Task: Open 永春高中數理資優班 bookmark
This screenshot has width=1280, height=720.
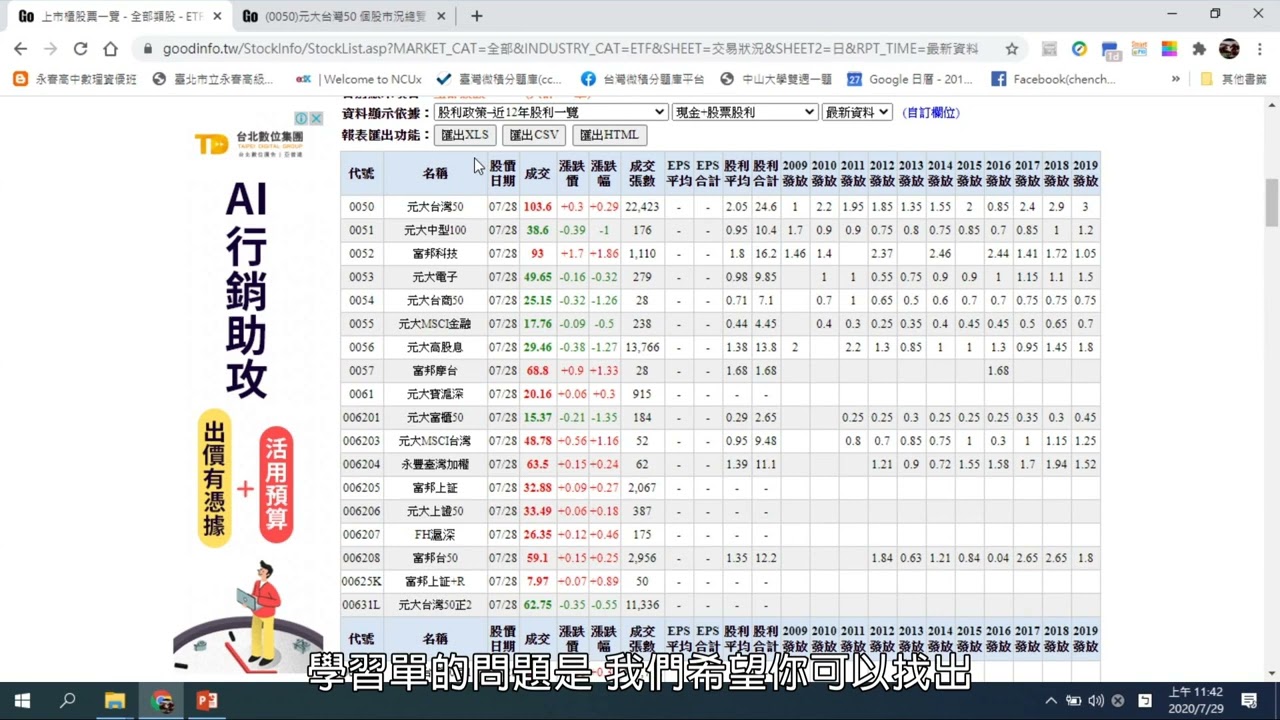Action: pos(75,79)
